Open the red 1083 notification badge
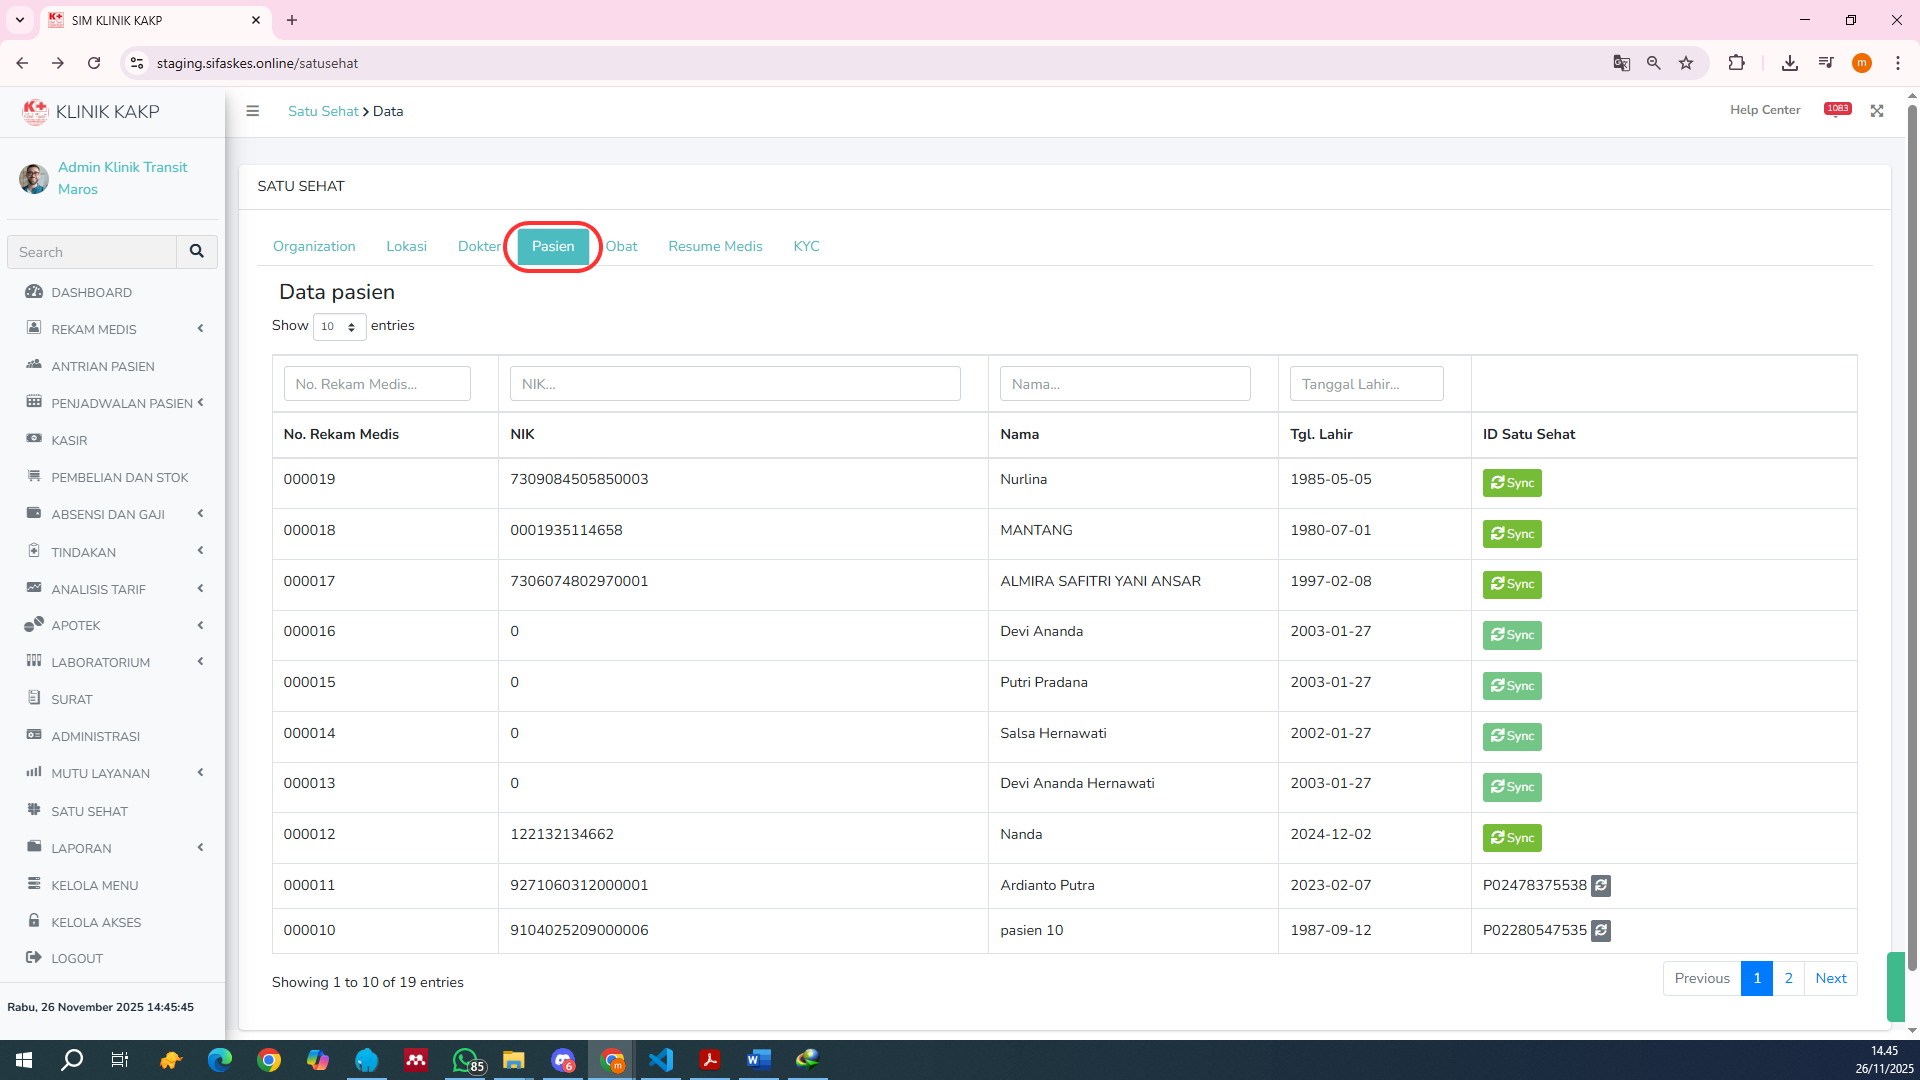The width and height of the screenshot is (1920, 1080). pos(1837,109)
